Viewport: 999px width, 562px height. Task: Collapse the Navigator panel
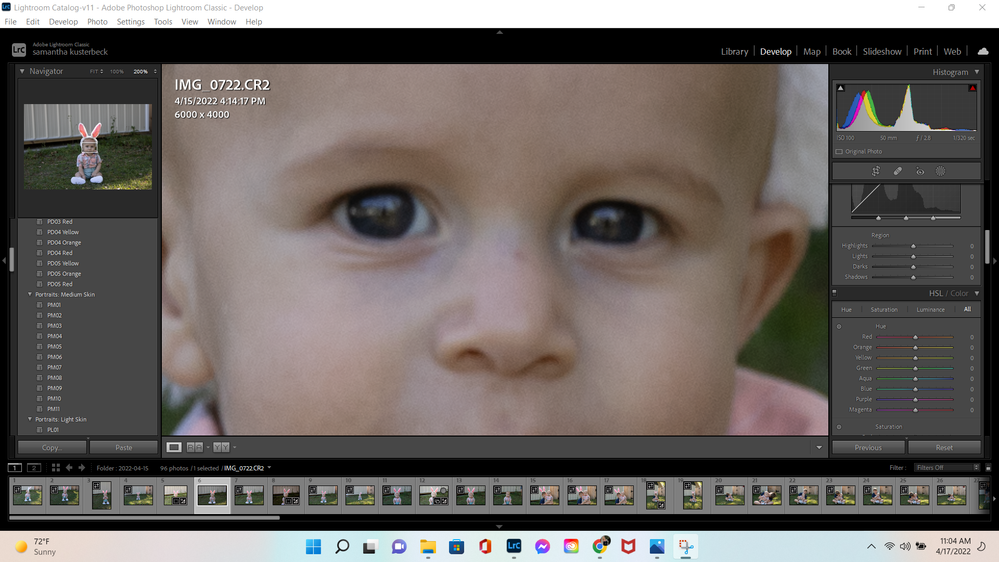pyautogui.click(x=22, y=71)
